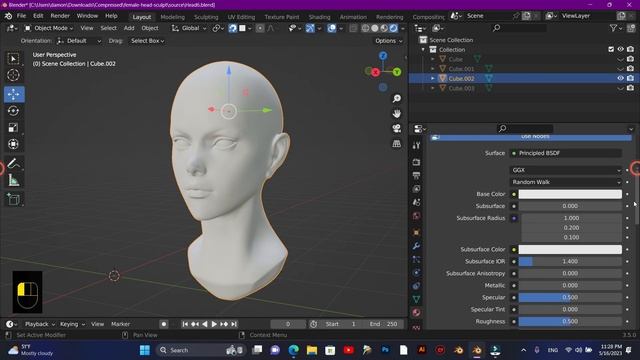Open the Object Data properties tab
640x360 pixels.
point(416,299)
